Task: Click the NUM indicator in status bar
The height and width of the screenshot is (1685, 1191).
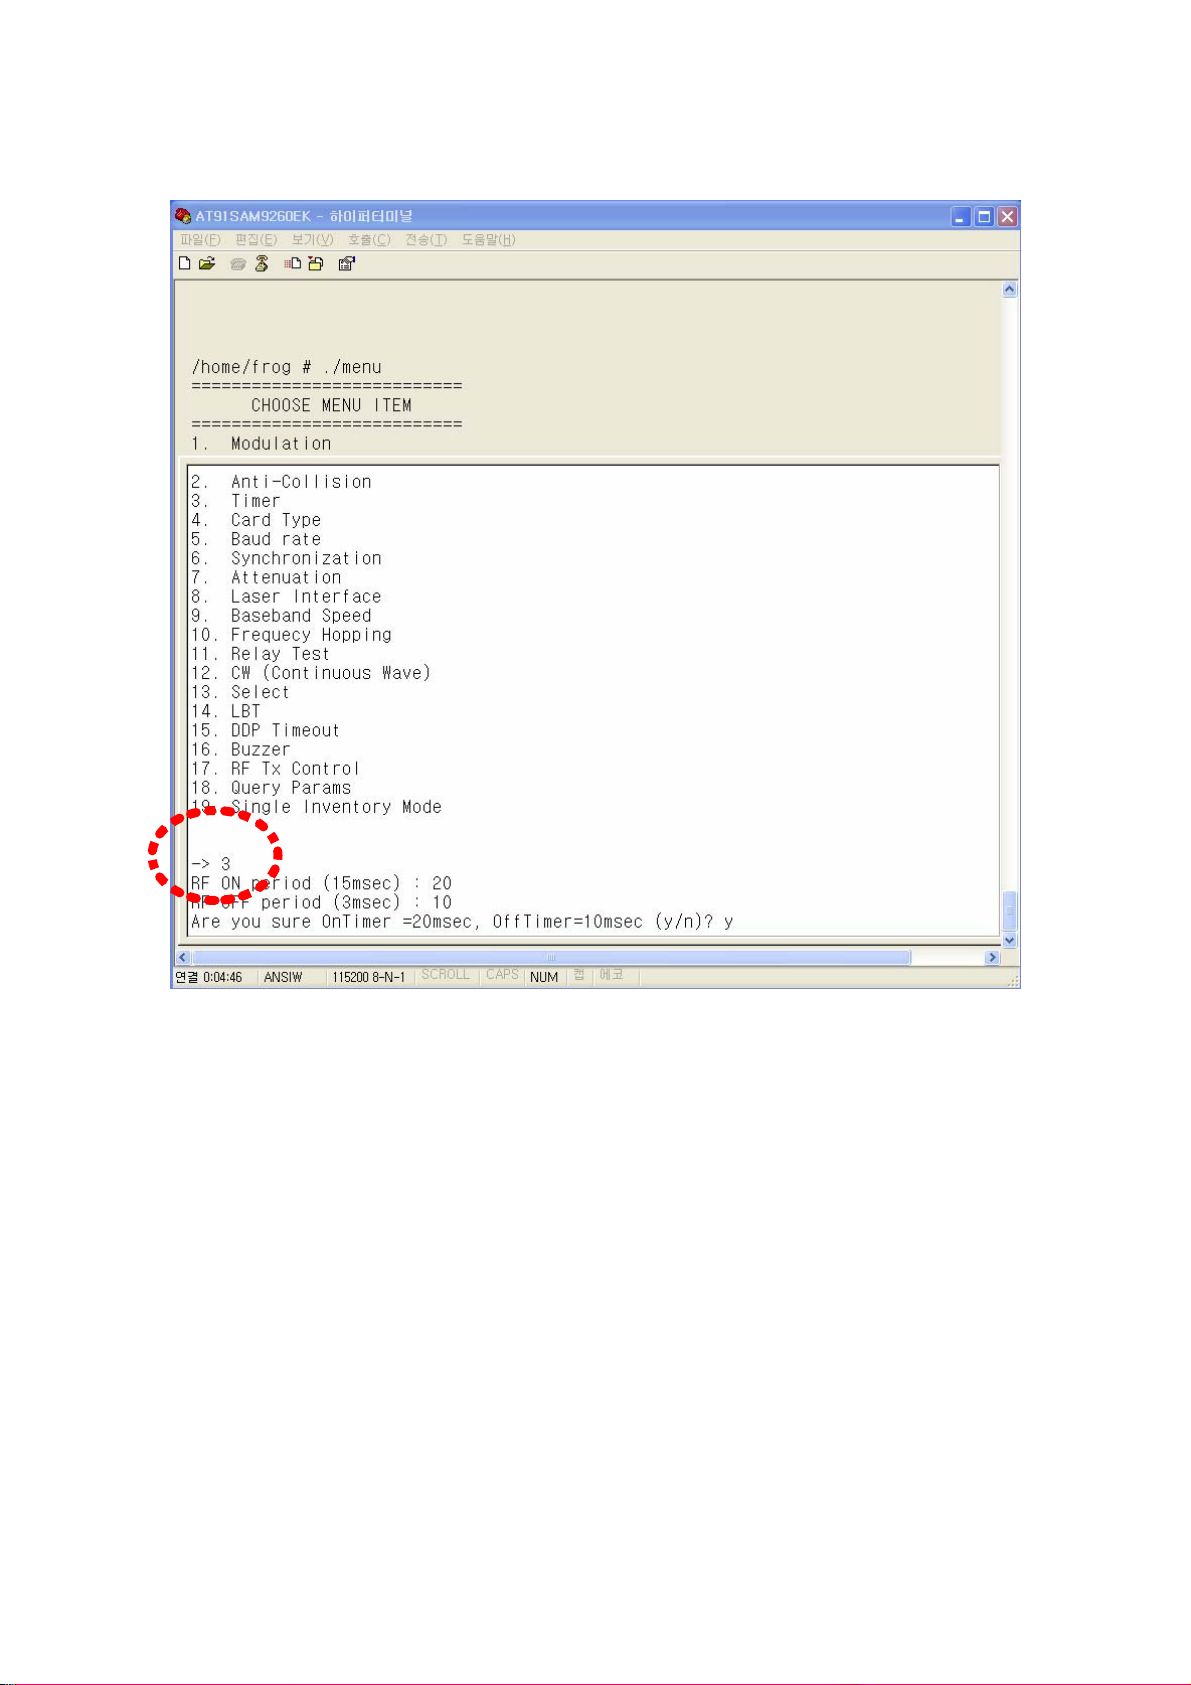Action: (544, 977)
